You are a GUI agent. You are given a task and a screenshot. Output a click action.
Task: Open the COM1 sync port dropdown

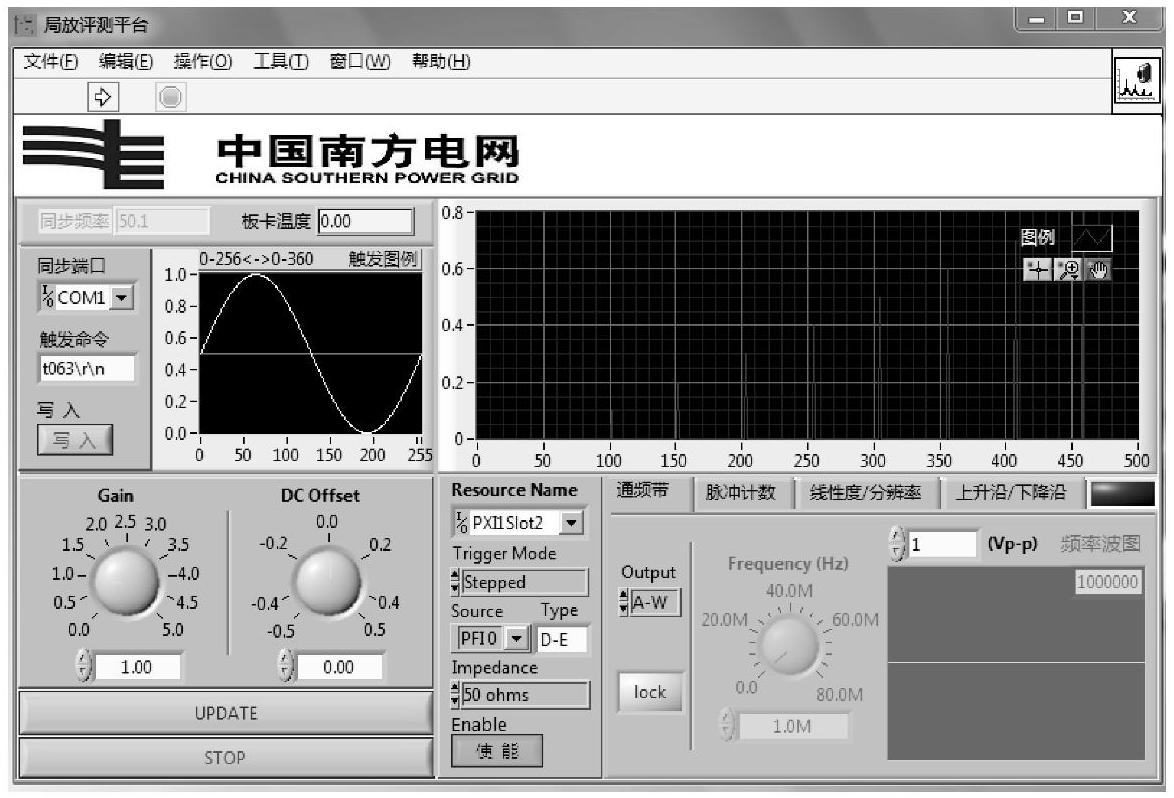point(121,297)
